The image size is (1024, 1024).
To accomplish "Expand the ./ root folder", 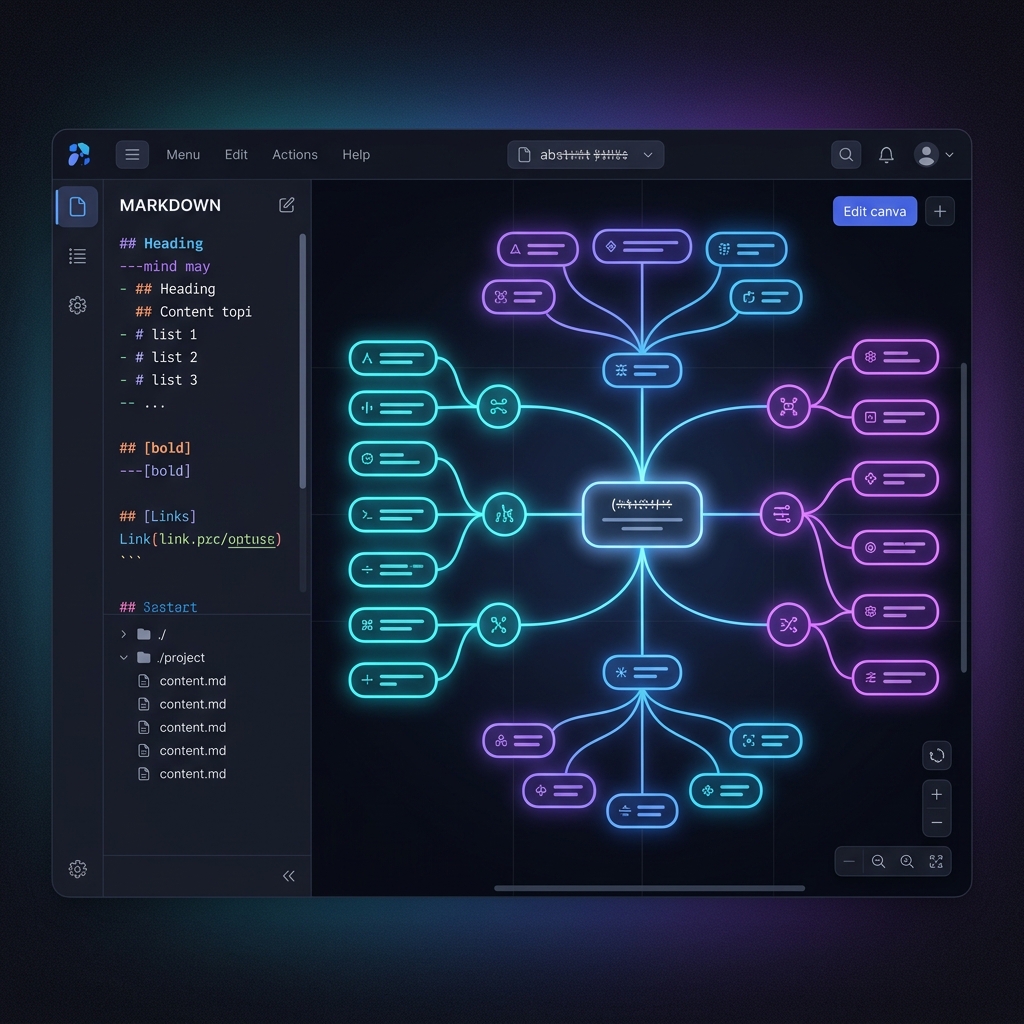I will pyautogui.click(x=123, y=634).
